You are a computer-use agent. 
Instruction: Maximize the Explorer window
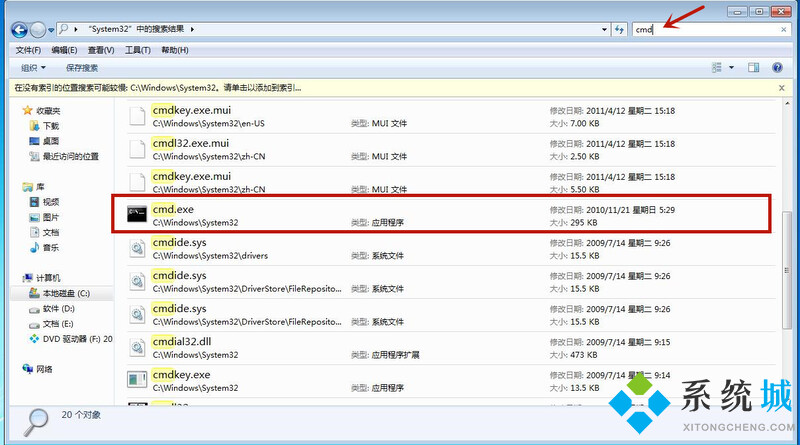pos(759,11)
